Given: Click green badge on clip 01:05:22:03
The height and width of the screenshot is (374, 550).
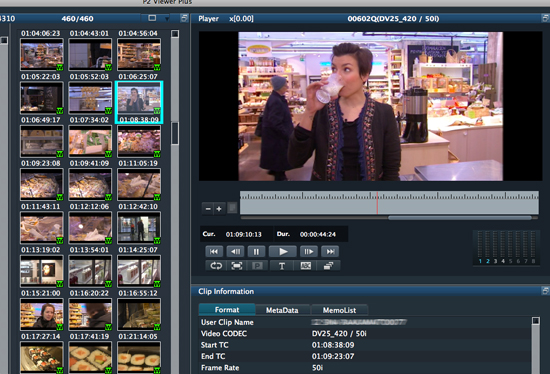Looking at the screenshot, I should (x=60, y=67).
